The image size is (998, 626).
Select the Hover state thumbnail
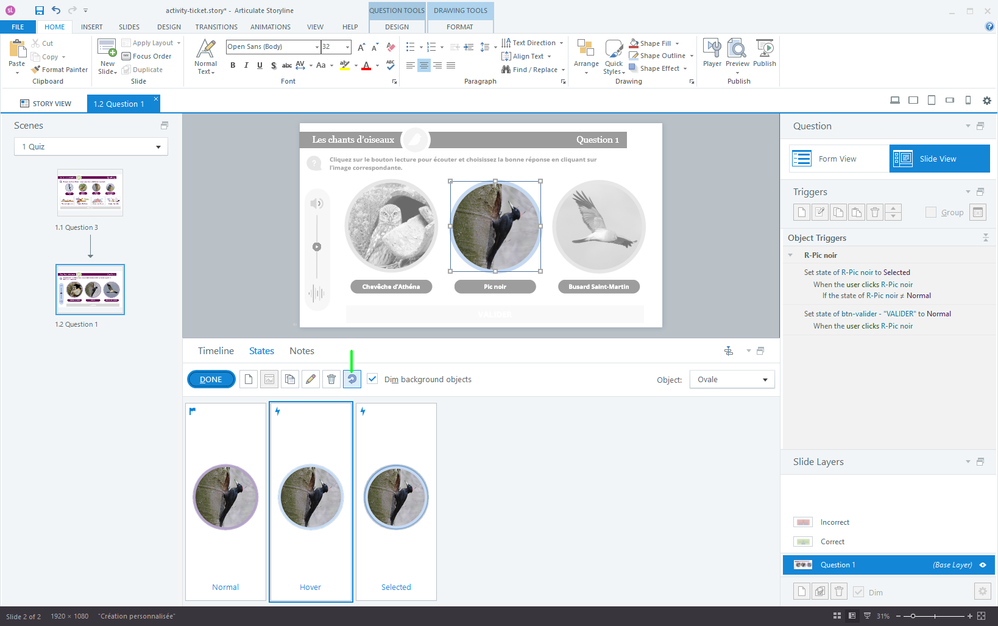click(310, 502)
